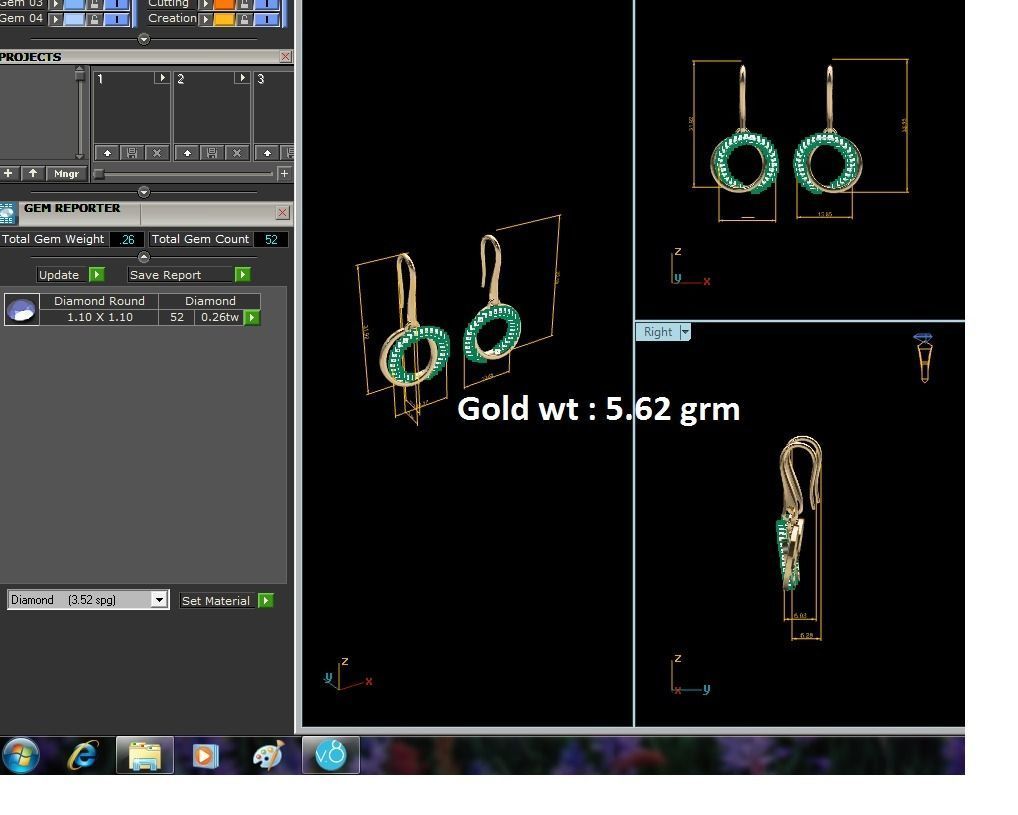Launch Internet Explorer from the taskbar
The image size is (1018, 815).
(83, 755)
